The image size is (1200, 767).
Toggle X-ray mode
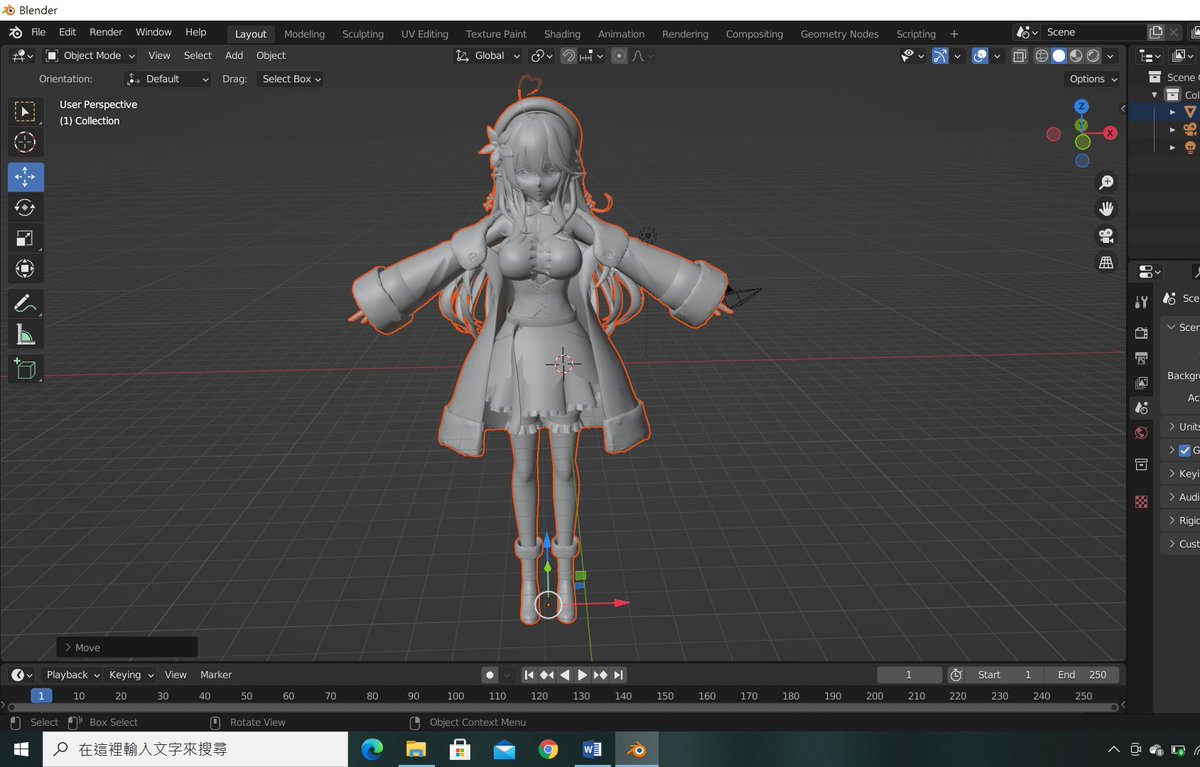click(1019, 56)
